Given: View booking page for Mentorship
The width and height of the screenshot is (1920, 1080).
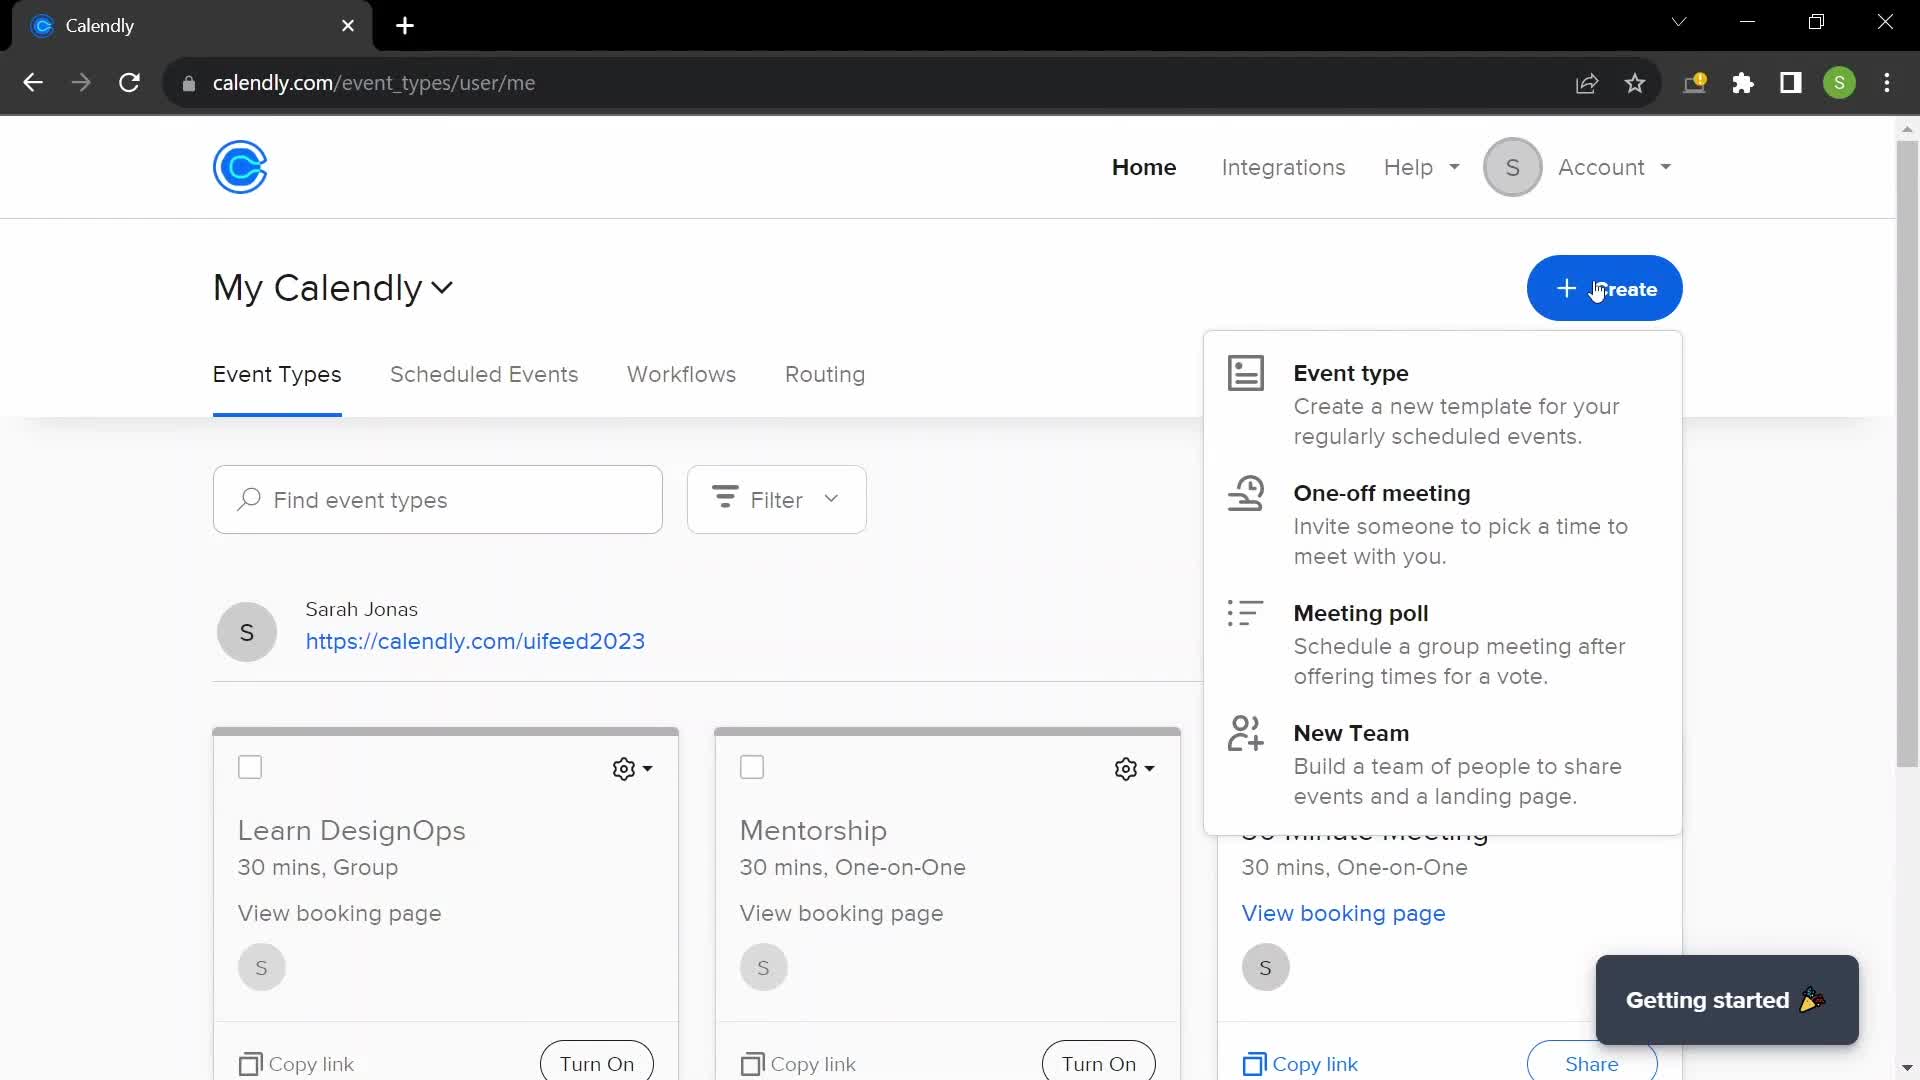Looking at the screenshot, I should pos(841,913).
